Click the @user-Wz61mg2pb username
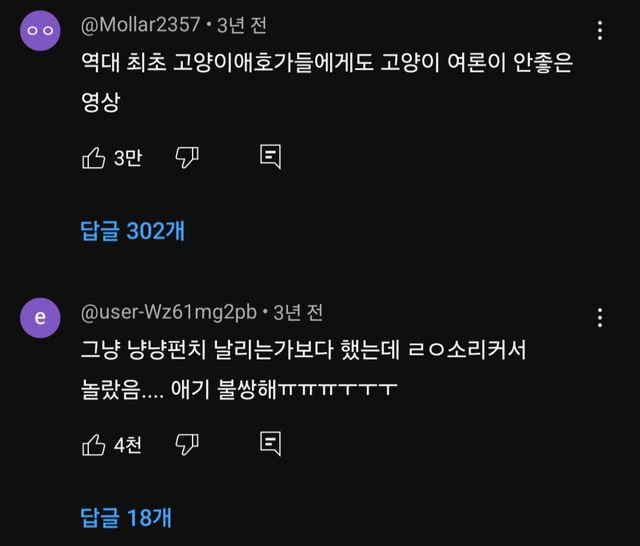 click(168, 313)
